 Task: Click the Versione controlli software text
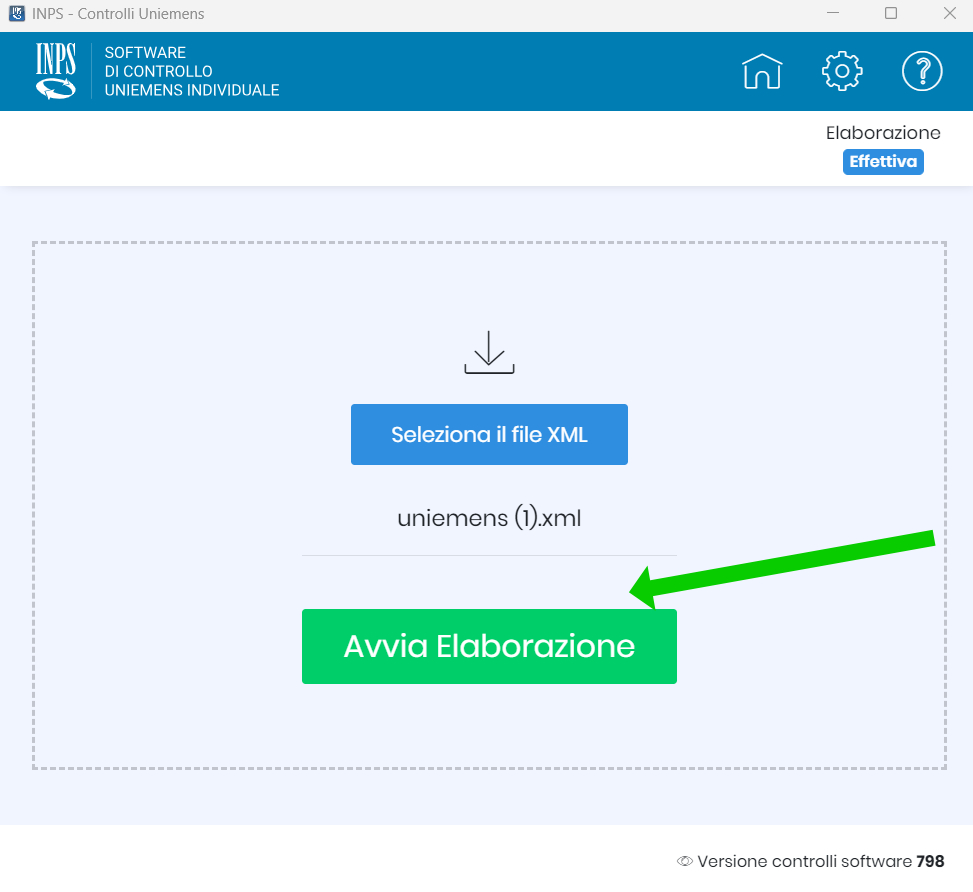click(804, 861)
